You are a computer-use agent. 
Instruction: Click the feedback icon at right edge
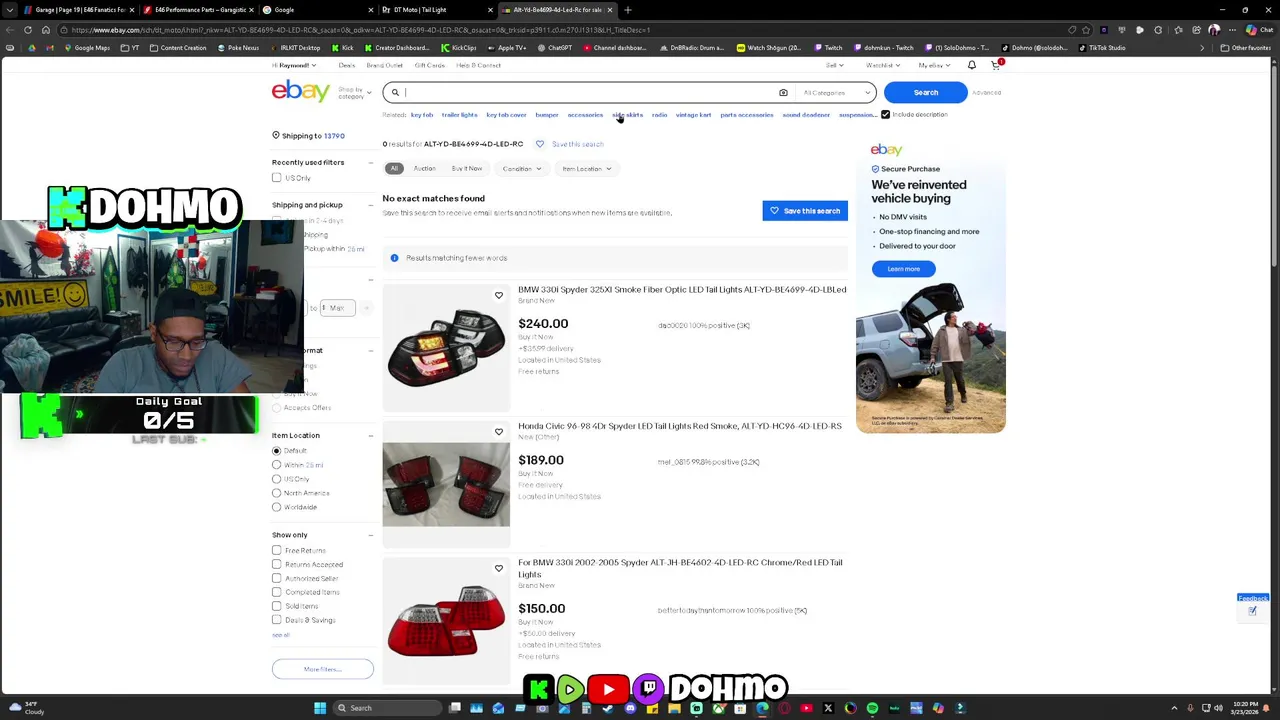pos(1252,611)
